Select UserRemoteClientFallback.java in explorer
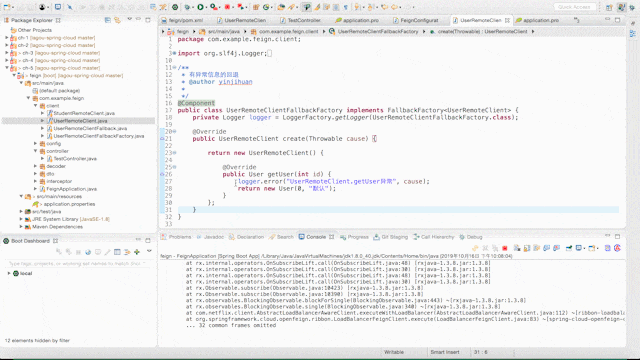The image size is (640, 360). [x=90, y=128]
